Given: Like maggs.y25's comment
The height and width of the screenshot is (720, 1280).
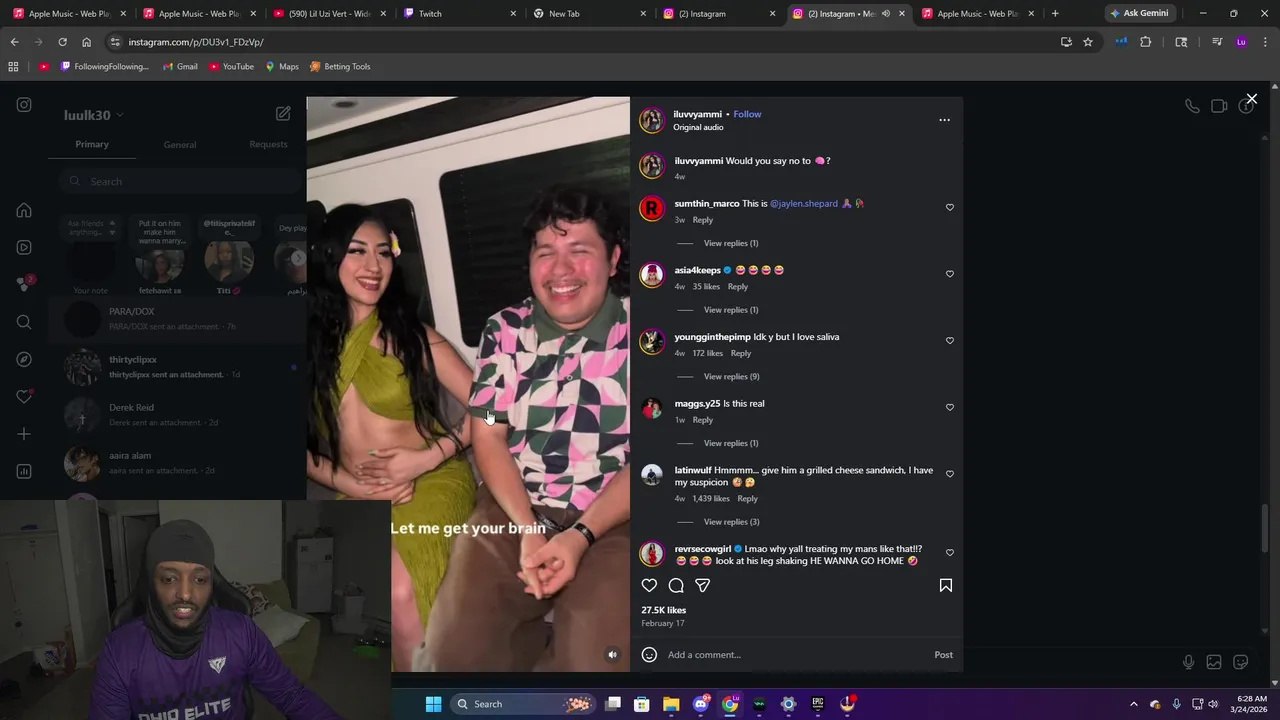Looking at the screenshot, I should click(x=950, y=408).
